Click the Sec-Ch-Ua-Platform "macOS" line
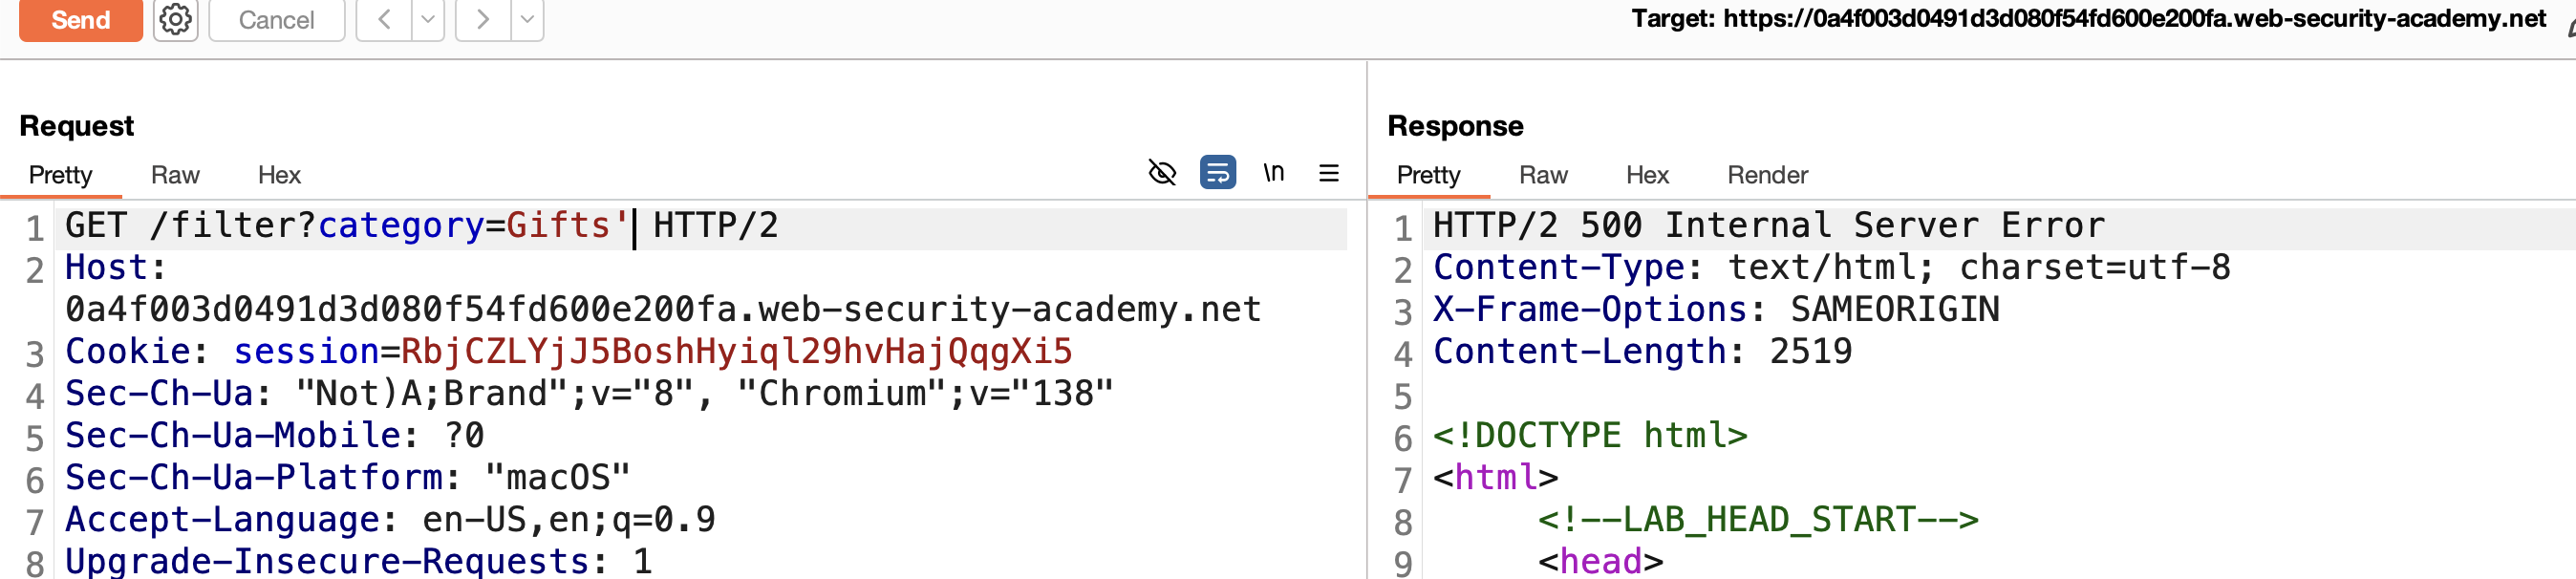The image size is (2576, 579). pyautogui.click(x=348, y=478)
